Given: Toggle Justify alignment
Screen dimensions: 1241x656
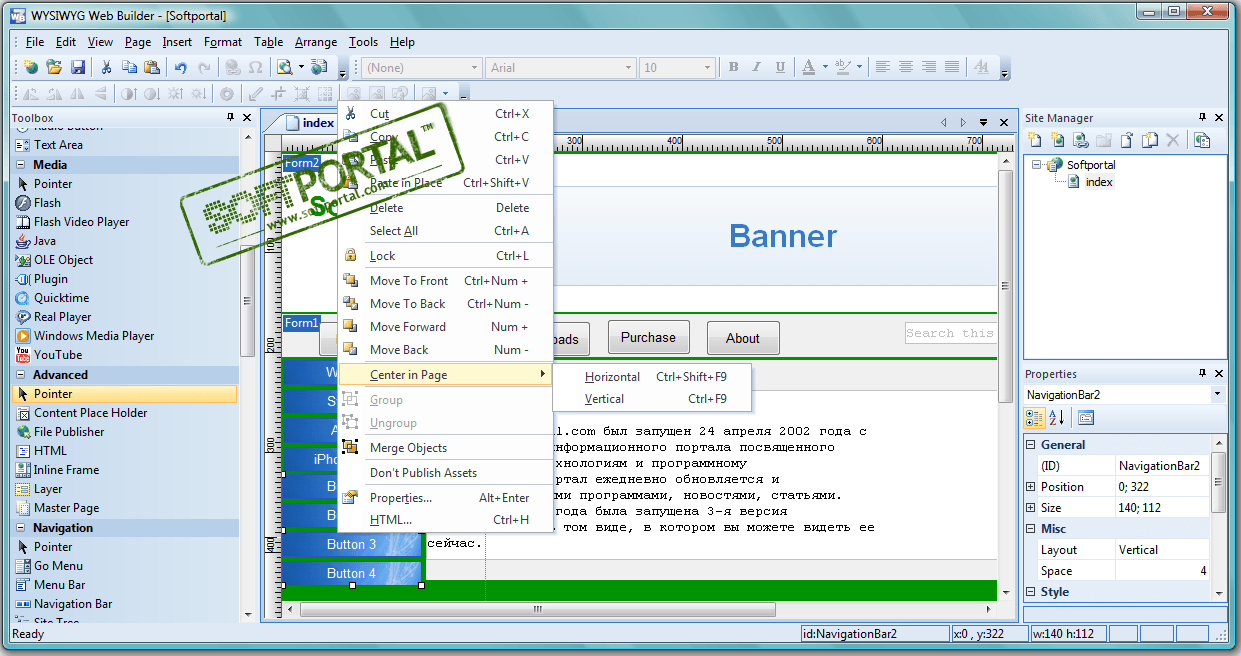Looking at the screenshot, I should (952, 67).
